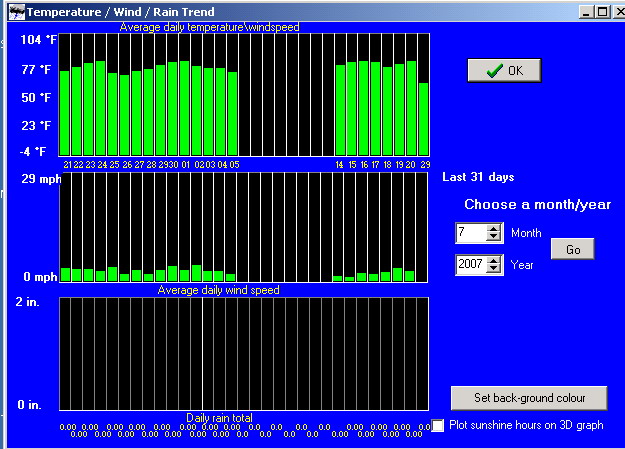Viewport: 625px width, 449px height.
Task: Click the '29 mph' axis label
Action: pyautogui.click(x=41, y=179)
